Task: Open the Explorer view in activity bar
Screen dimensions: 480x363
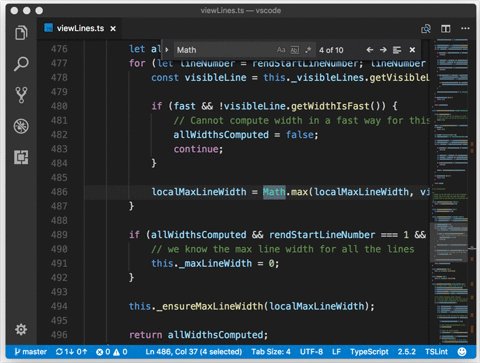Action: pyautogui.click(x=21, y=33)
